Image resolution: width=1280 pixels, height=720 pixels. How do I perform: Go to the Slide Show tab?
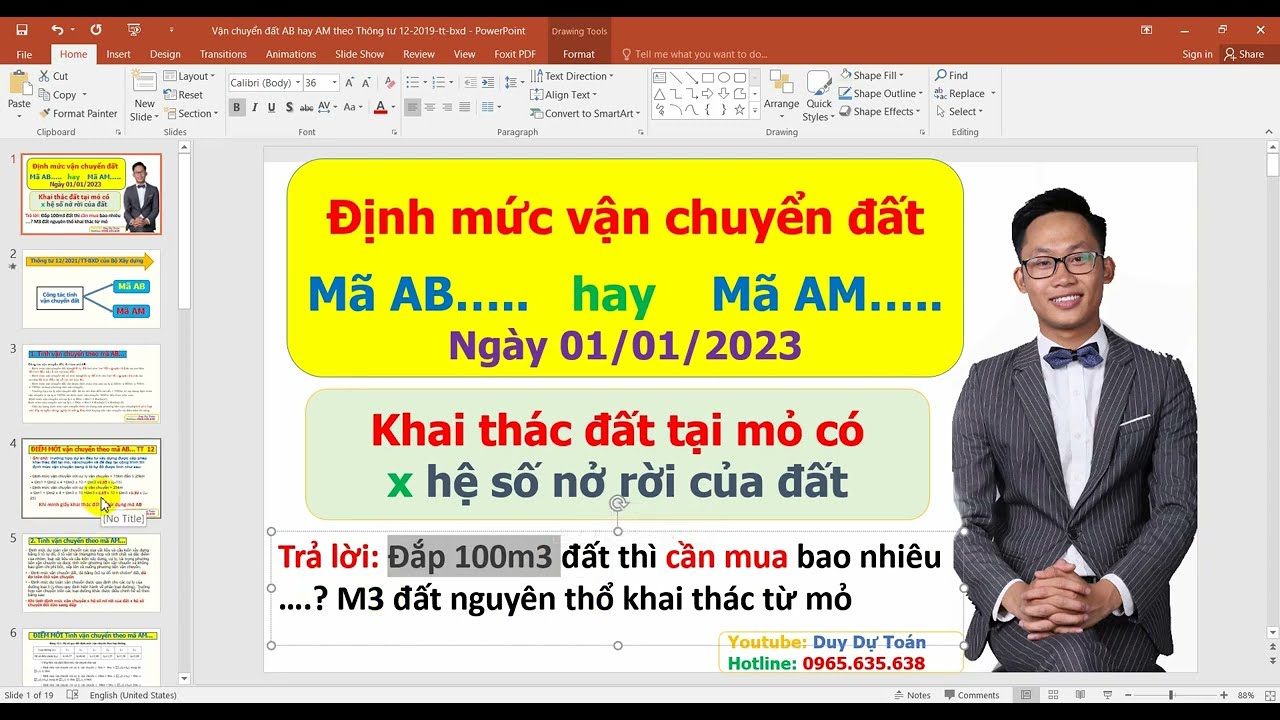click(359, 54)
